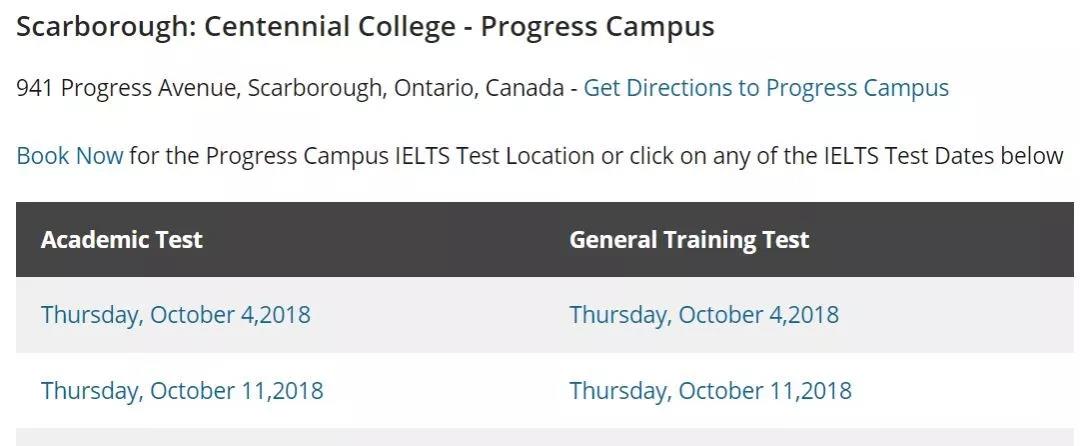This screenshot has height=446, width=1080.
Task: Click the Book Now link
Action: [70, 156]
